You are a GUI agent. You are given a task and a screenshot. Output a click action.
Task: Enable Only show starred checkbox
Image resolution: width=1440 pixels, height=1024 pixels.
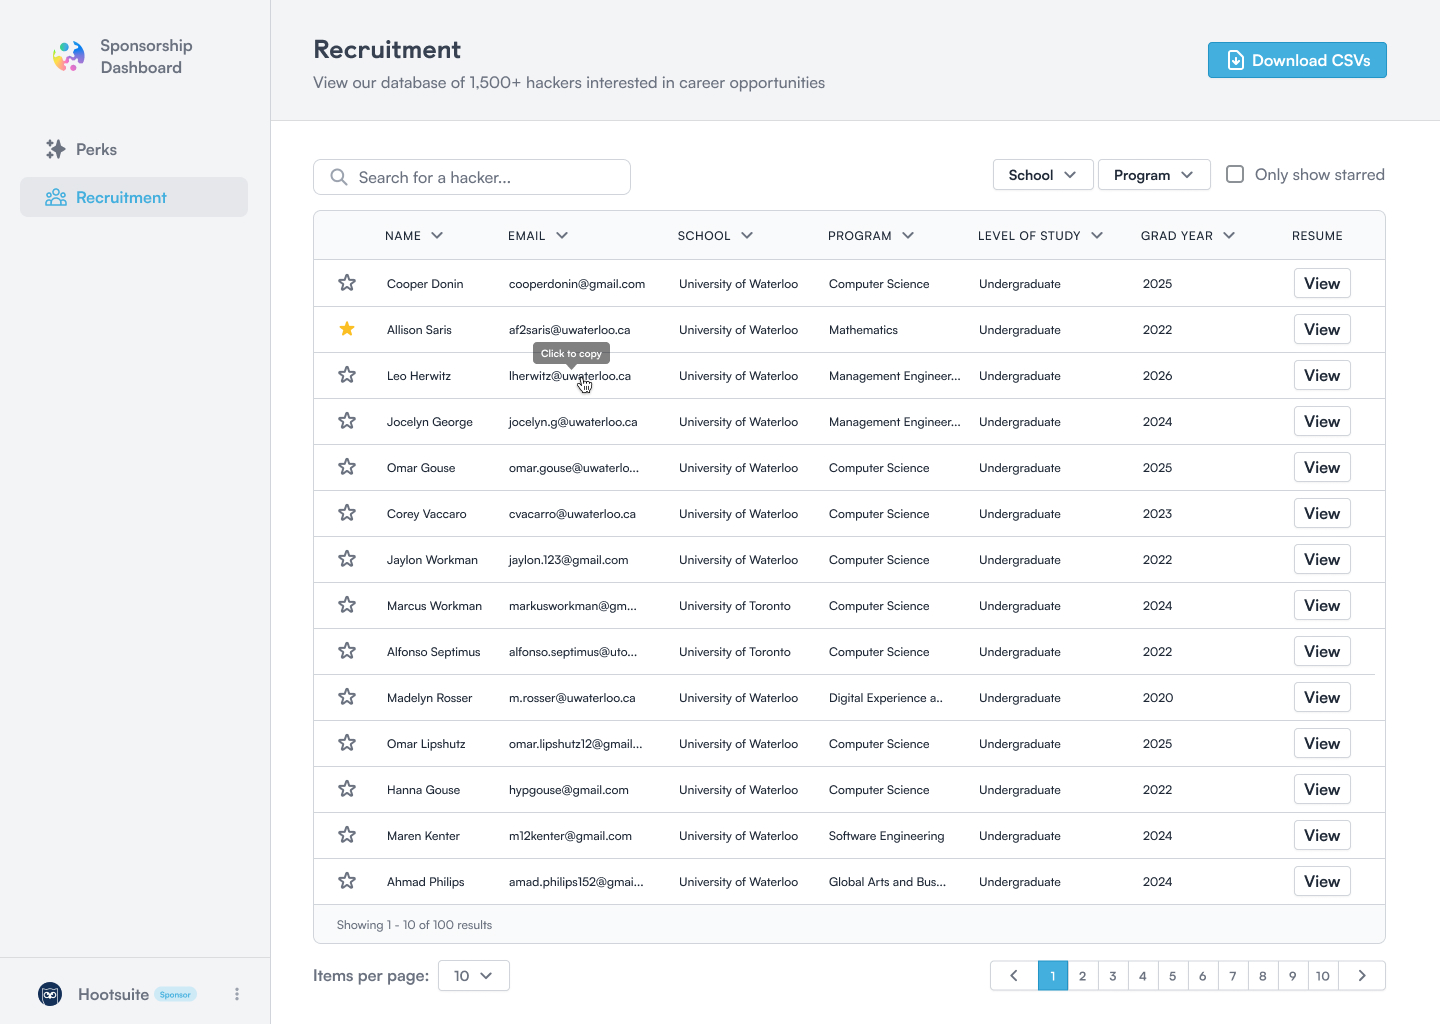(x=1235, y=174)
